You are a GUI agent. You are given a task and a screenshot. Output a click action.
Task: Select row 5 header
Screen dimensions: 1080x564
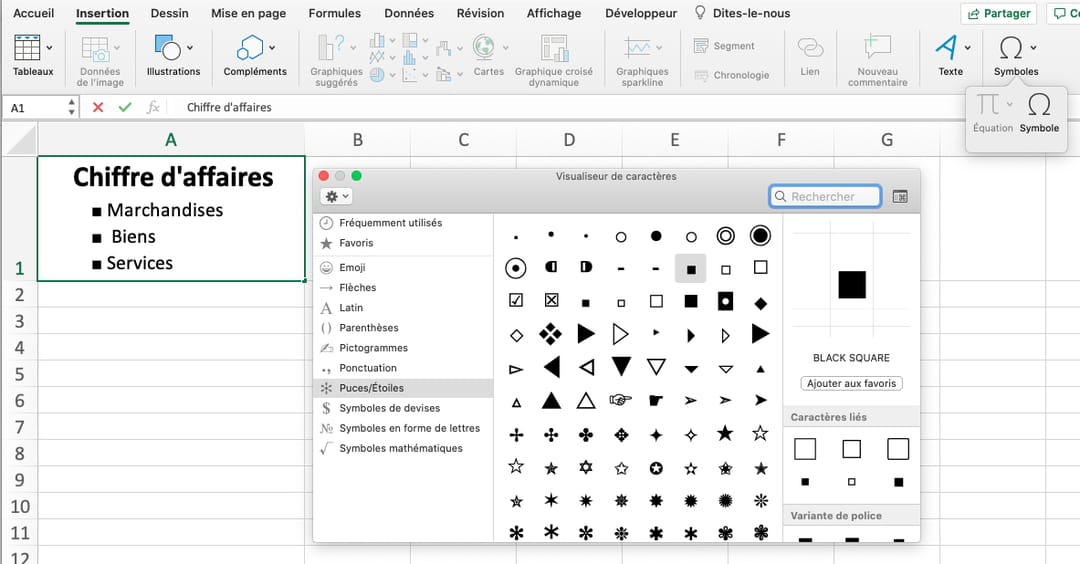[19, 374]
